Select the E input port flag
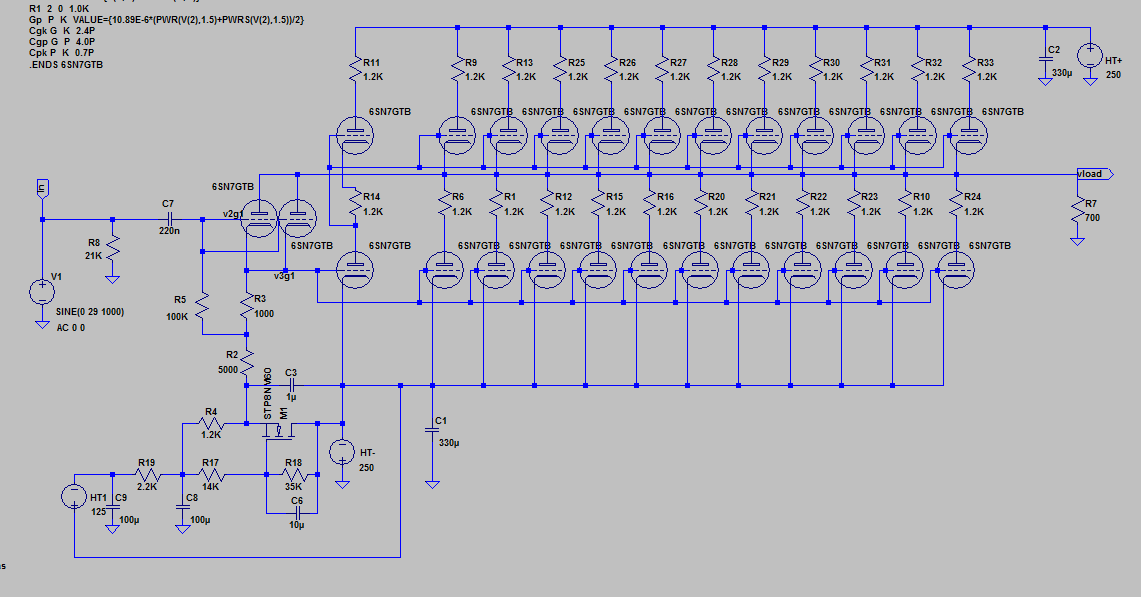This screenshot has width=1141, height=597. 42,189
